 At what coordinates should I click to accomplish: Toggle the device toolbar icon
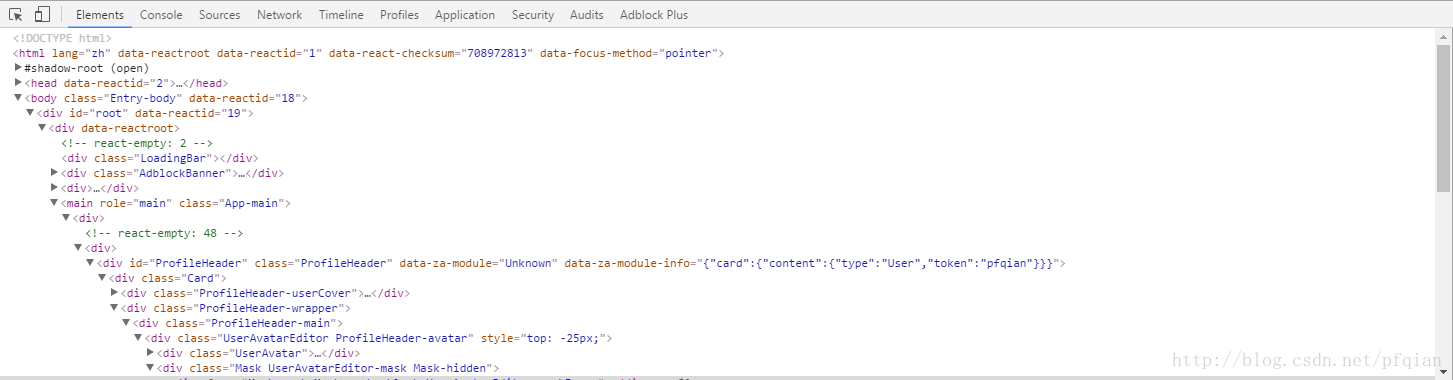point(42,14)
